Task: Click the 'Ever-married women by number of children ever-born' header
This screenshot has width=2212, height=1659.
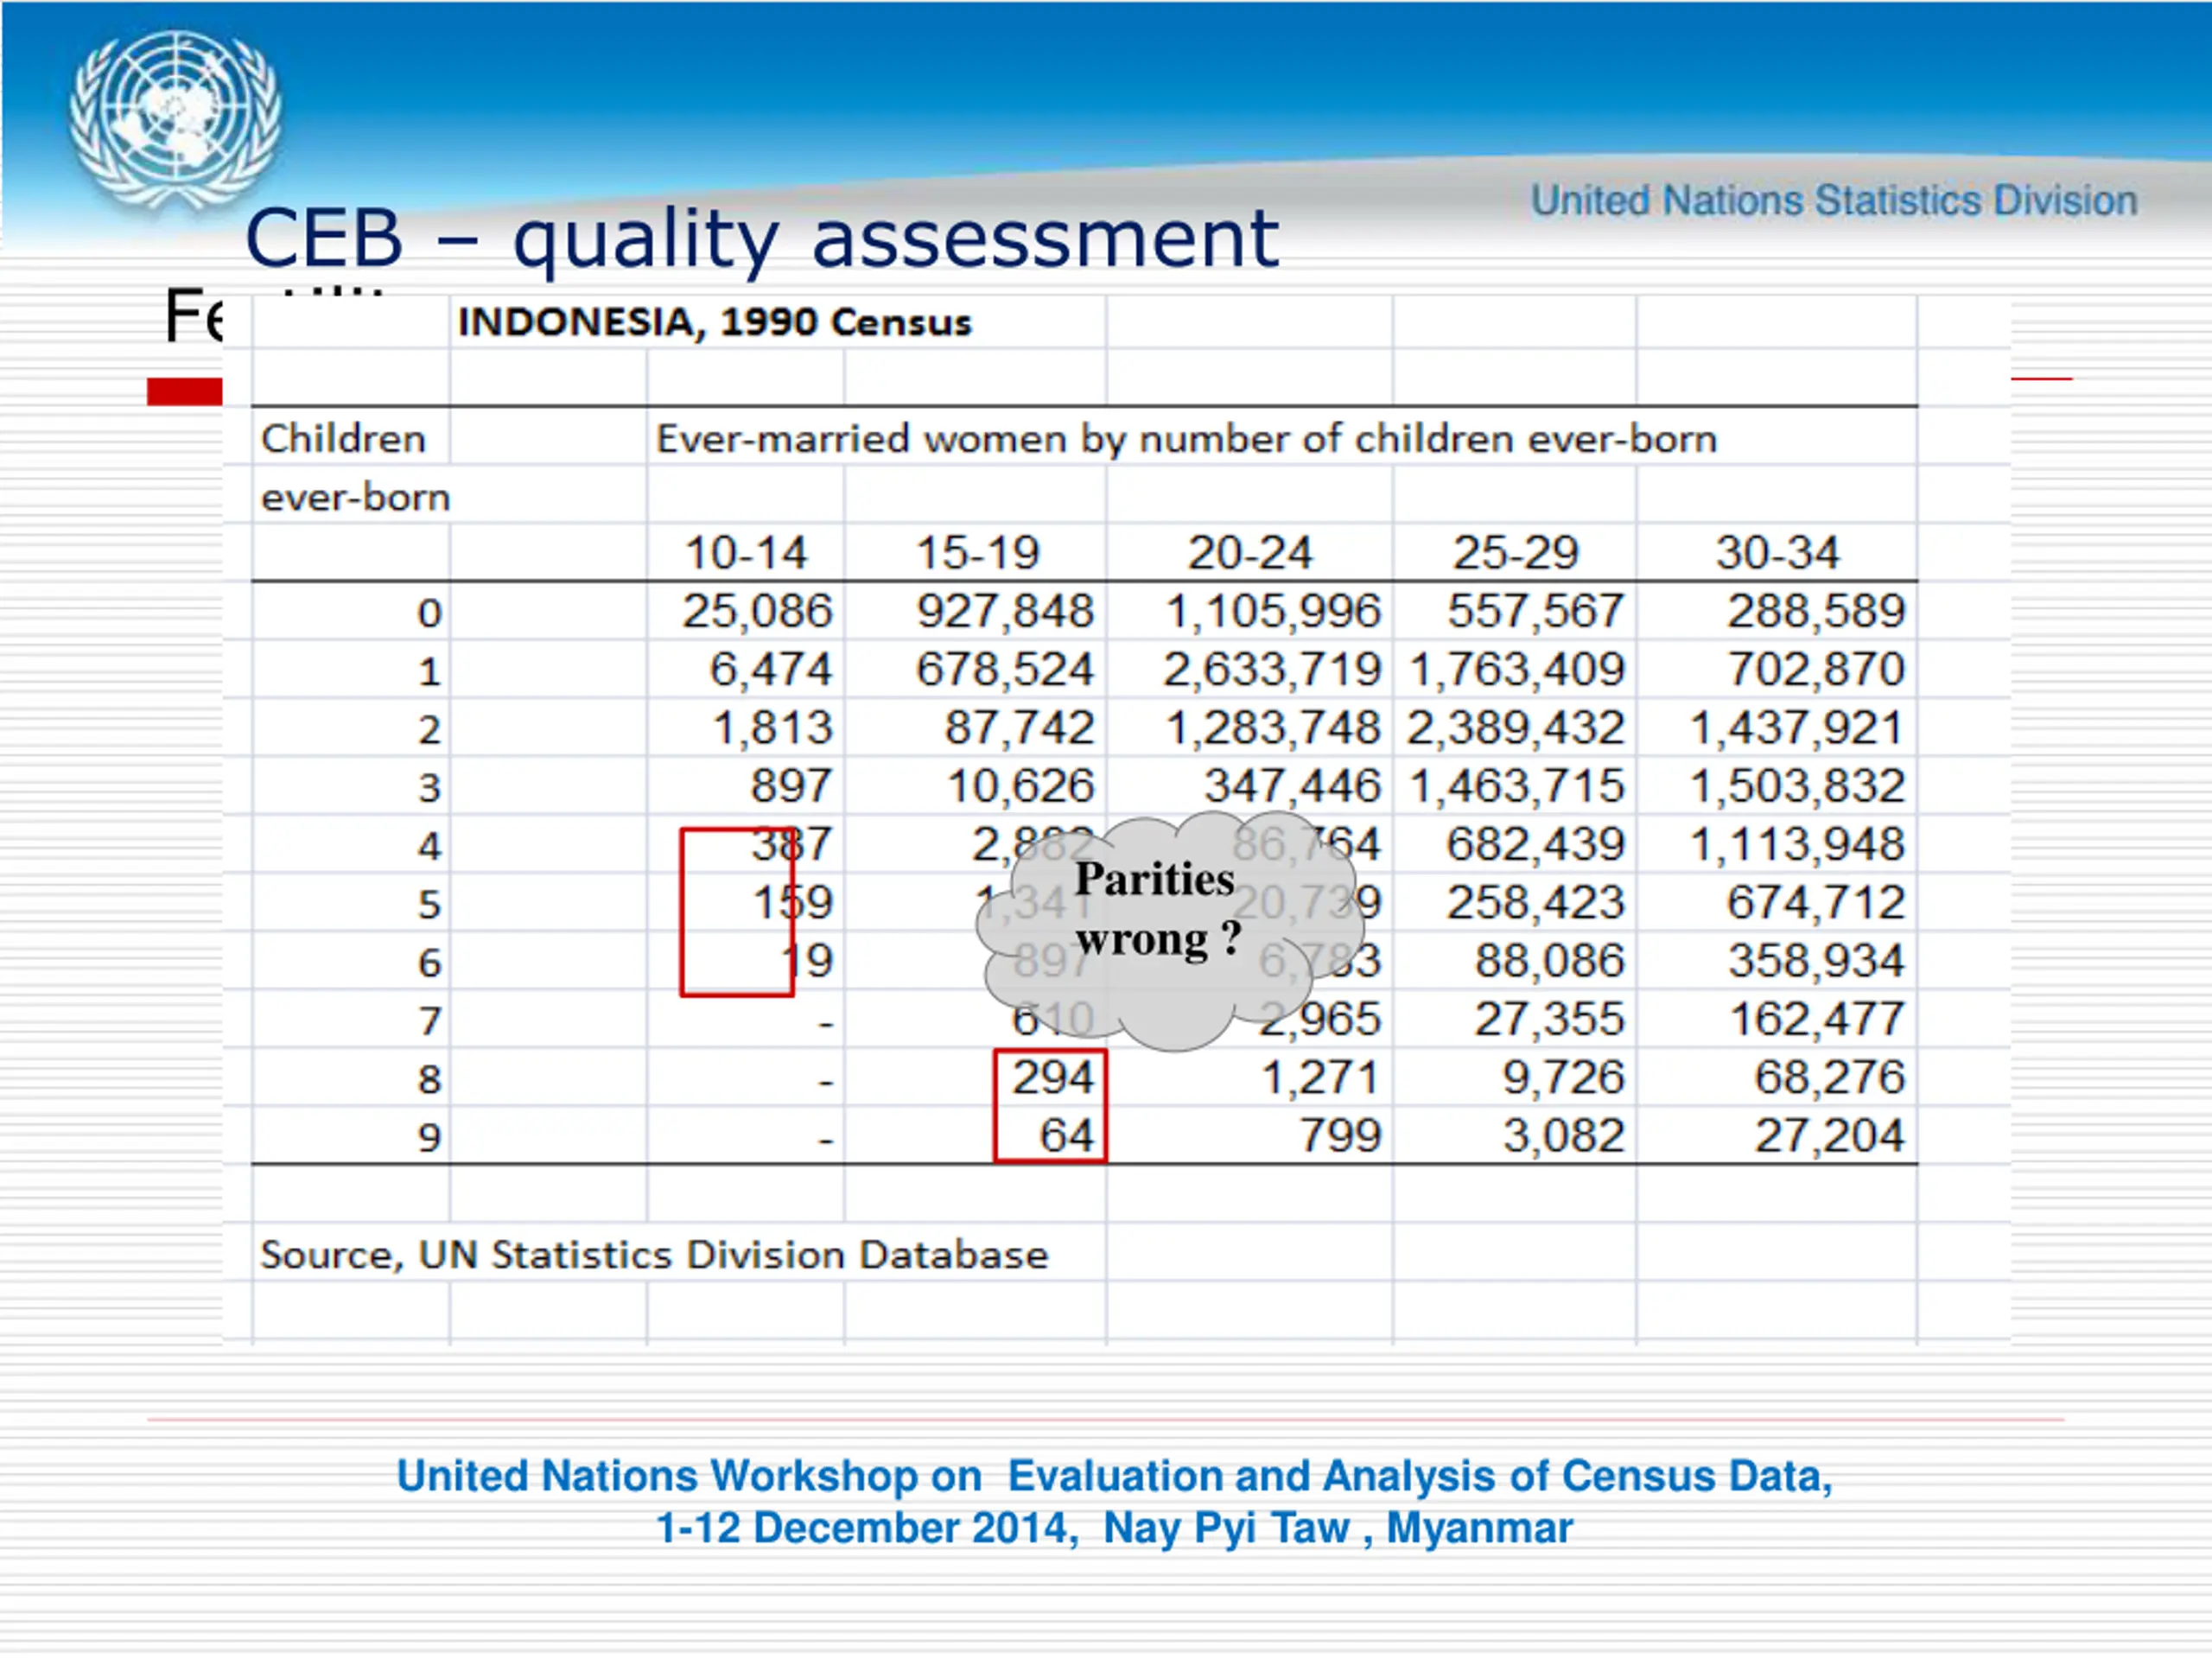Action: click(x=1186, y=439)
